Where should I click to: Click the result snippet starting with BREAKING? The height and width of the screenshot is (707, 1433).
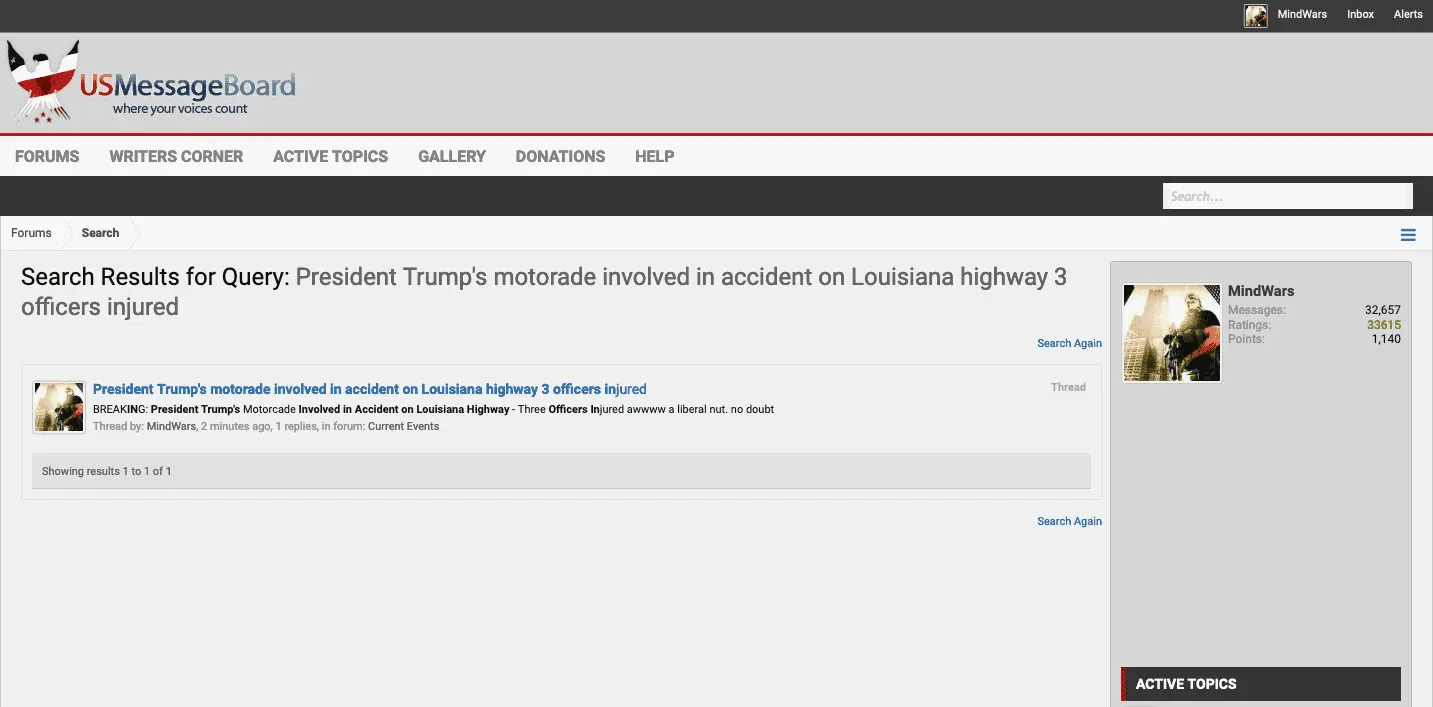(x=433, y=409)
